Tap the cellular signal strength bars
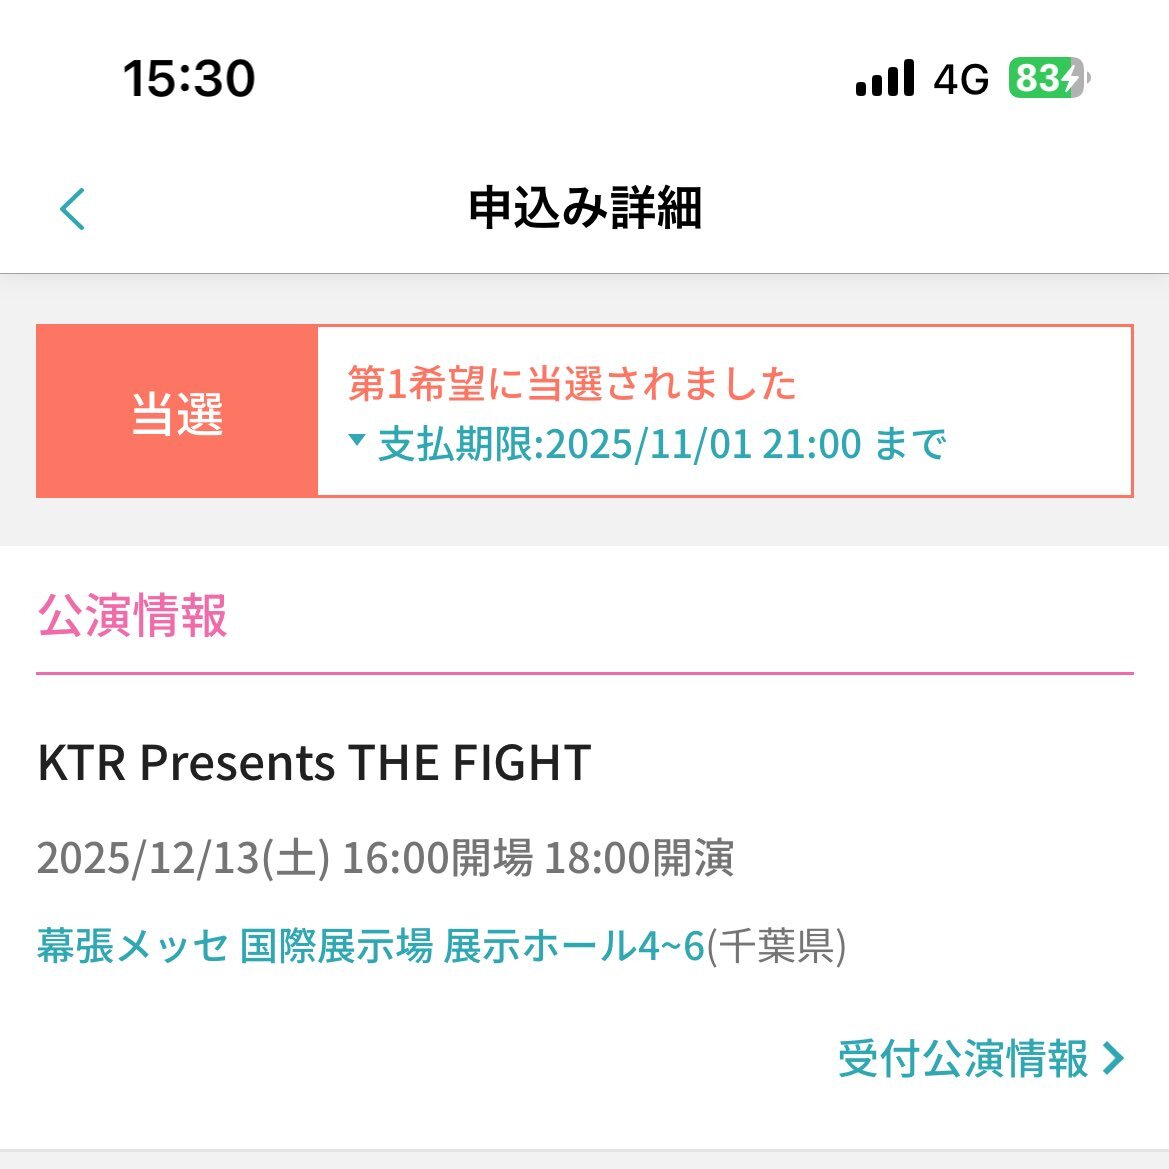The height and width of the screenshot is (1169, 1169). [885, 78]
